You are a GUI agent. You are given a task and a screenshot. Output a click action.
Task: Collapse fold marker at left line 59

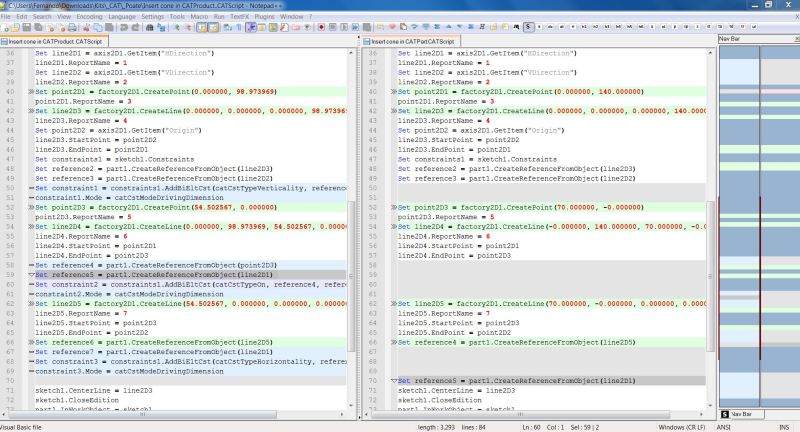click(31, 275)
